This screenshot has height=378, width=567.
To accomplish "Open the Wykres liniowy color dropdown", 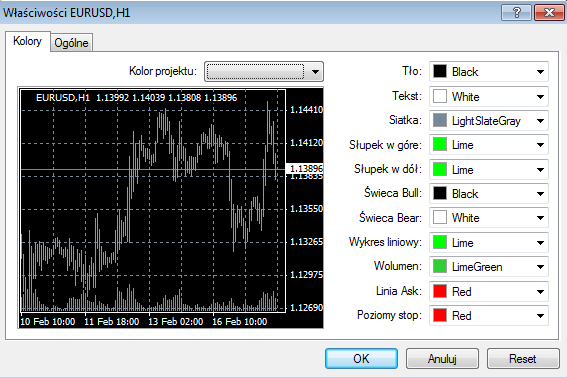I will click(x=489, y=242).
